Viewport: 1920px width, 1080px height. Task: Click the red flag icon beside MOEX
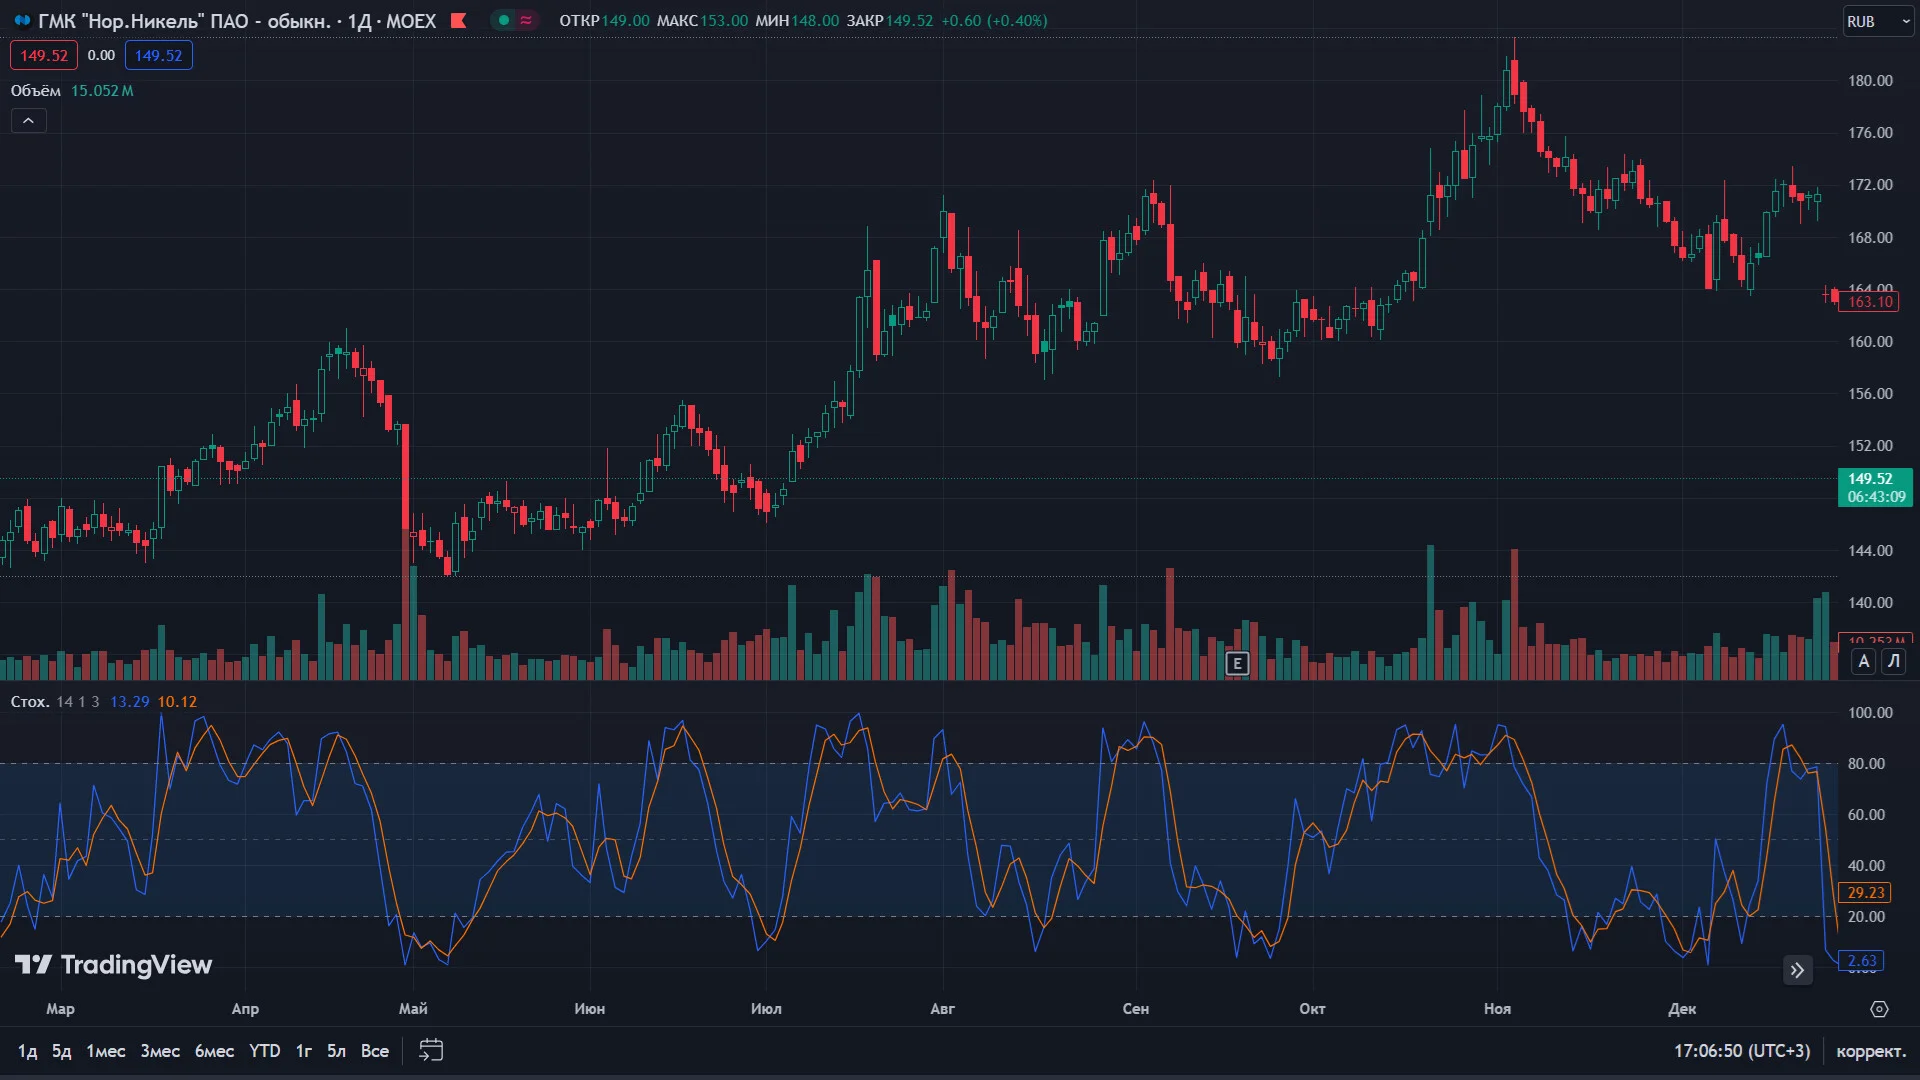click(459, 20)
